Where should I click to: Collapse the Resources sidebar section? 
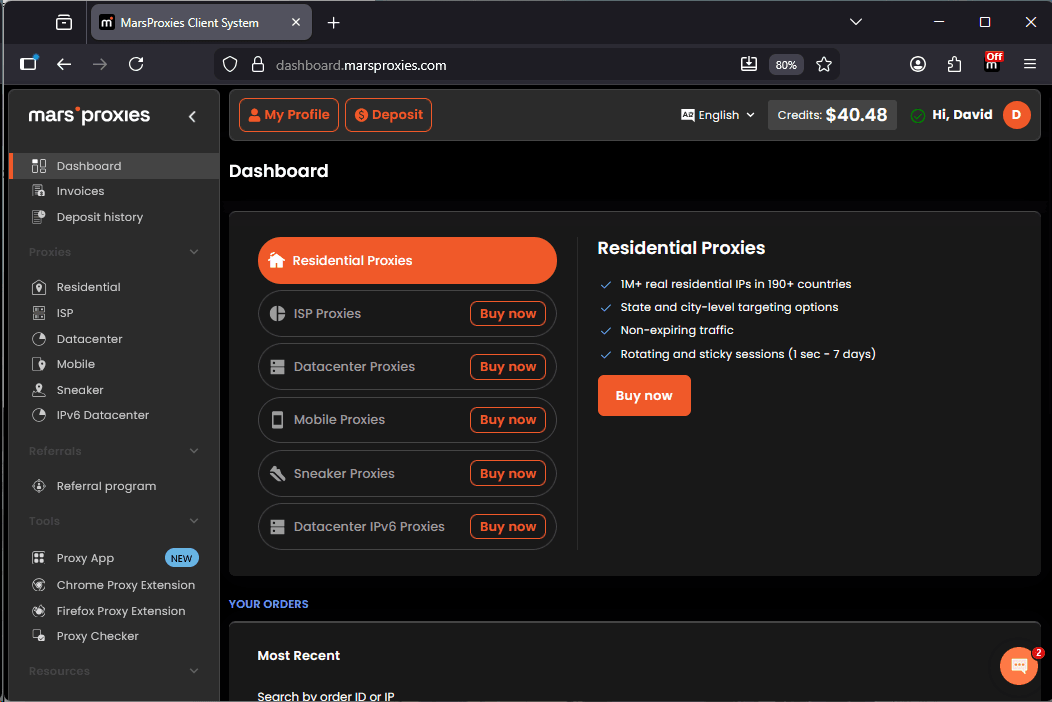click(x=194, y=671)
